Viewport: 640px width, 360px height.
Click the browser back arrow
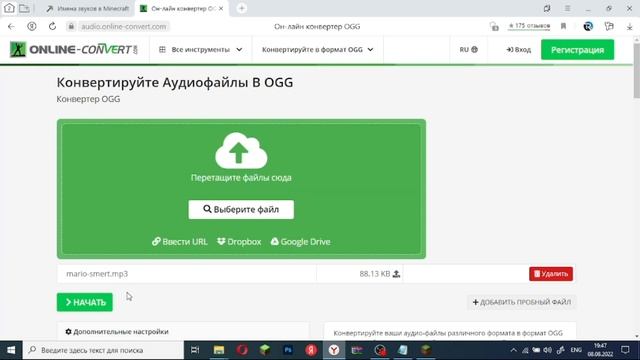[x=11, y=27]
